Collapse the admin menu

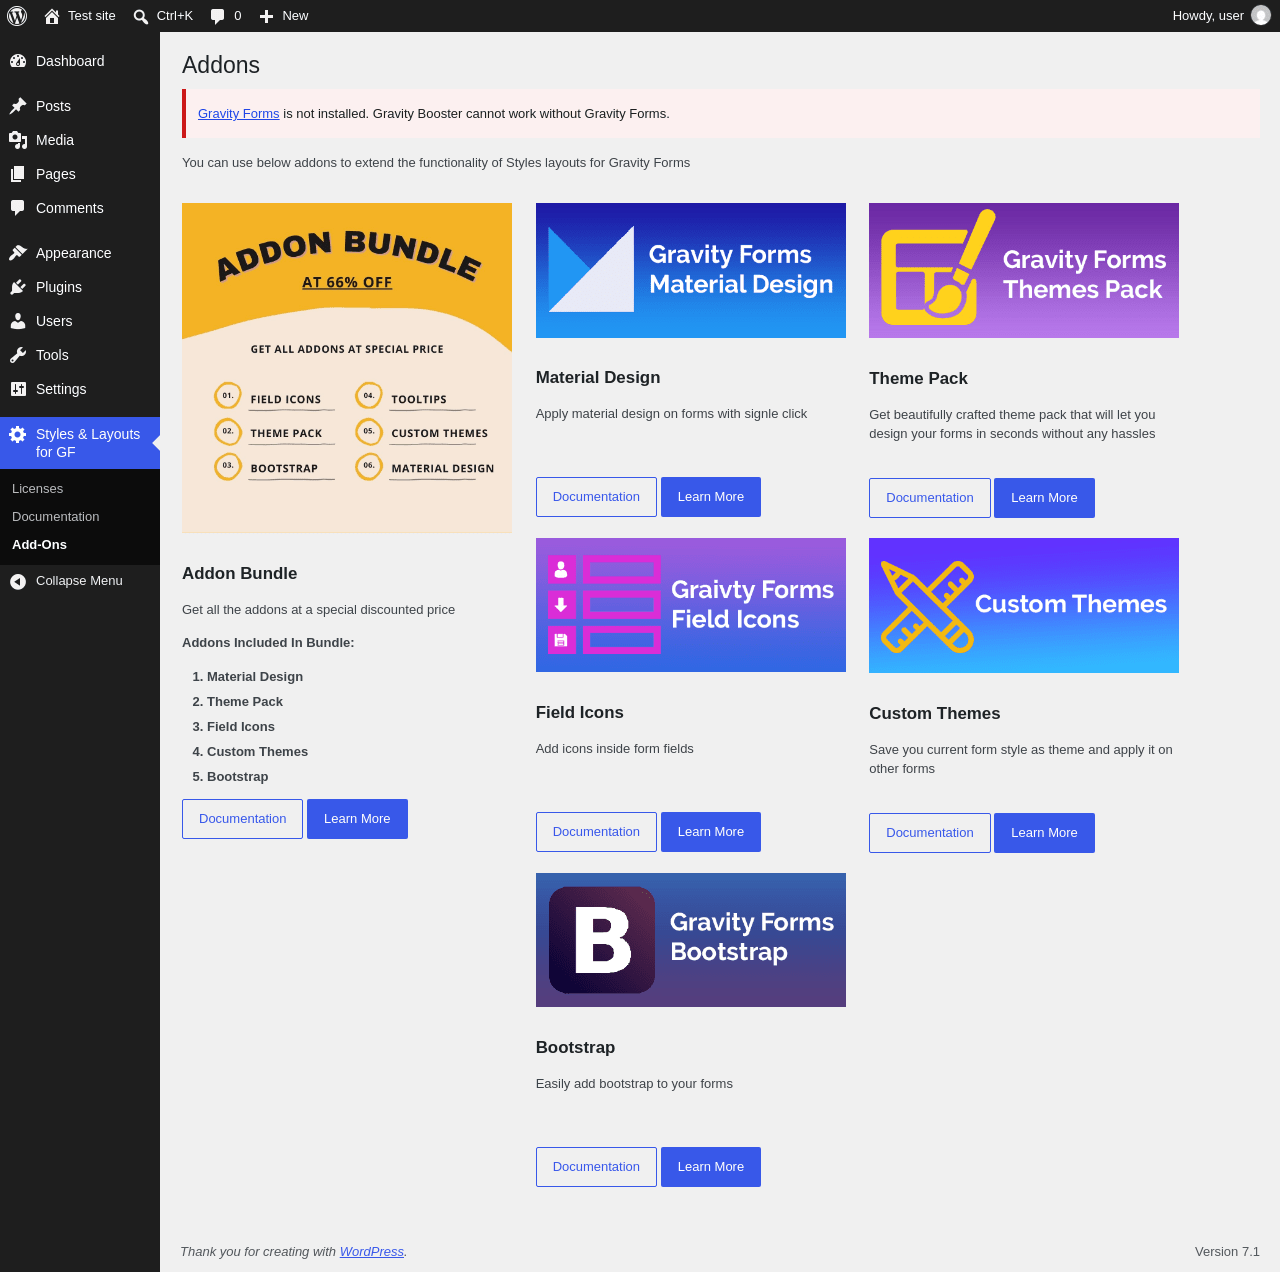[x=80, y=581]
